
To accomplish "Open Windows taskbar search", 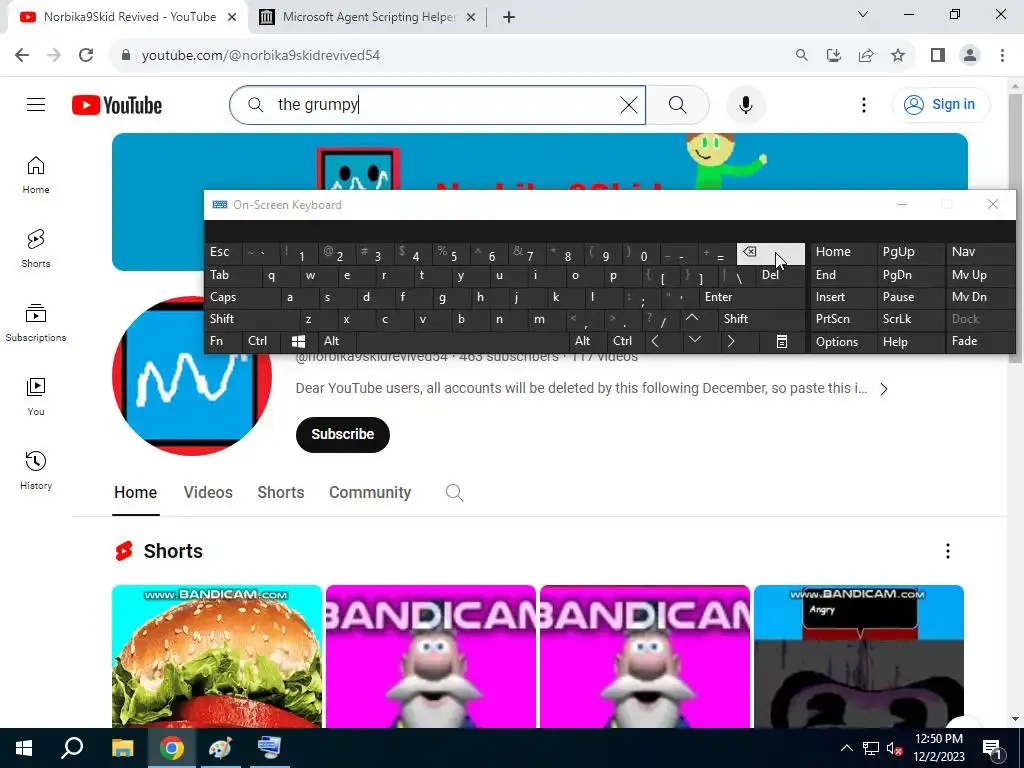I will pyautogui.click(x=72, y=748).
